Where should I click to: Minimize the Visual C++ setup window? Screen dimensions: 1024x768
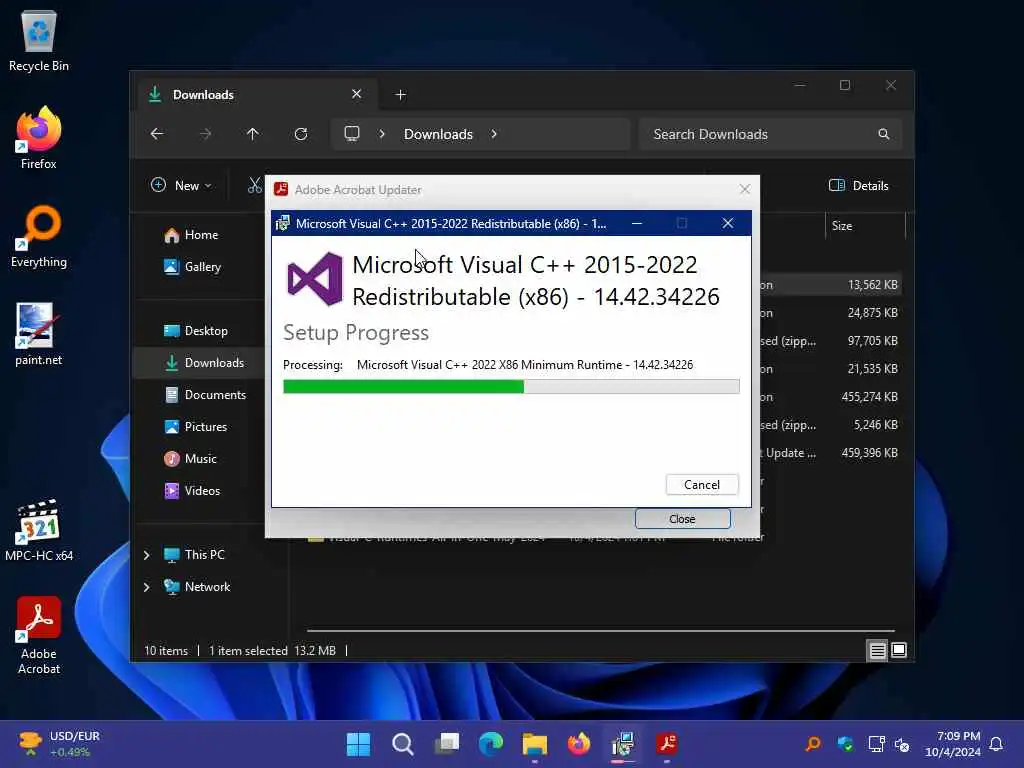click(x=637, y=223)
